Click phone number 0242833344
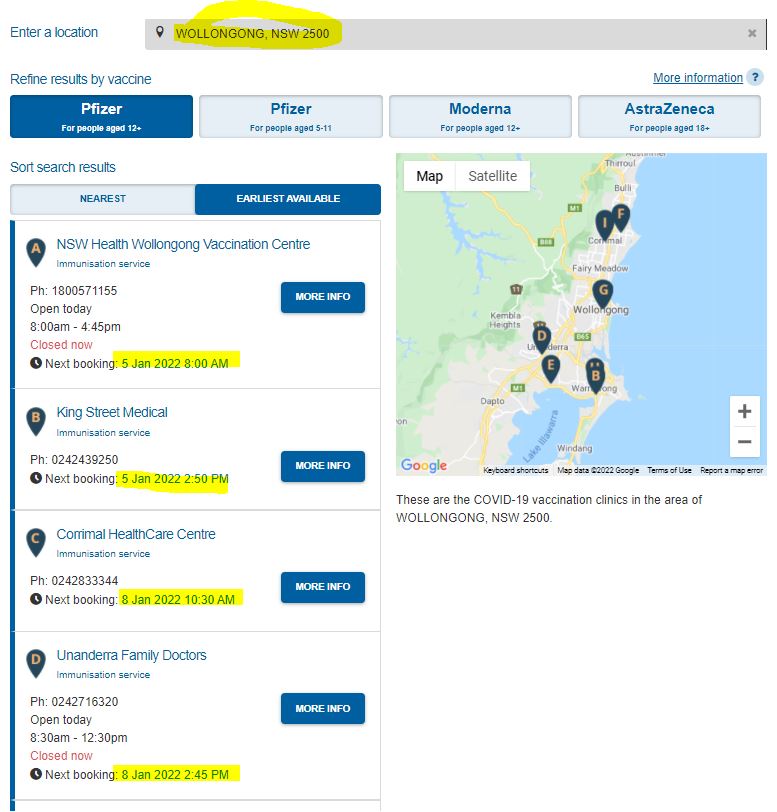Screen dimensions: 777x812 point(85,581)
